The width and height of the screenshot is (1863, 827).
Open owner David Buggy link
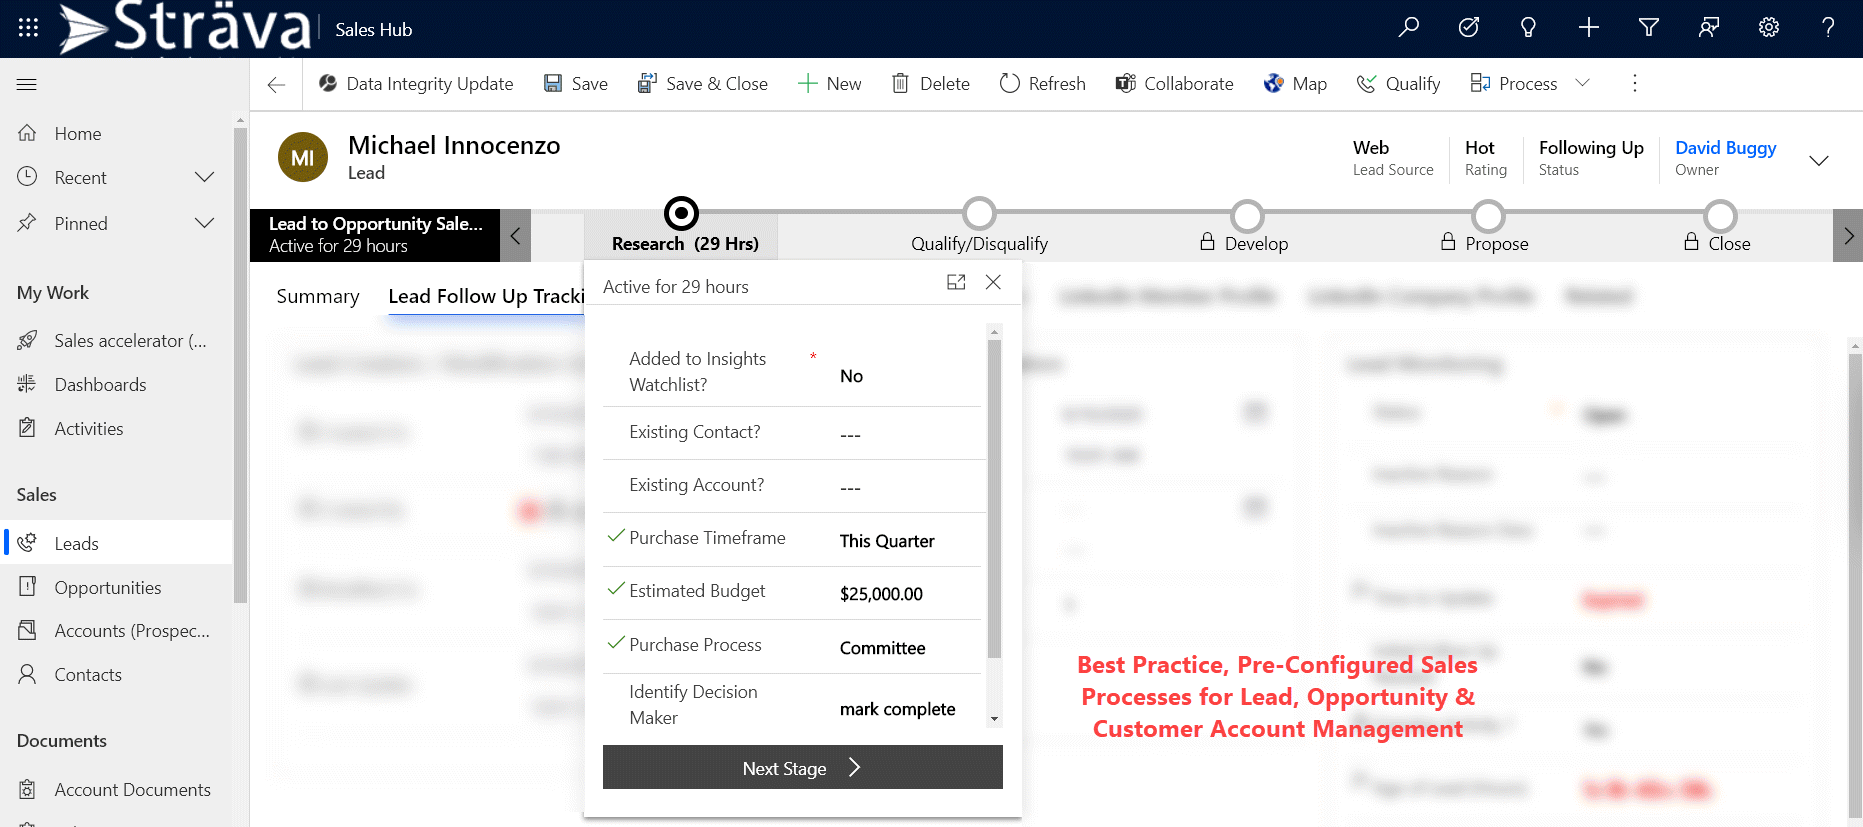click(1725, 148)
